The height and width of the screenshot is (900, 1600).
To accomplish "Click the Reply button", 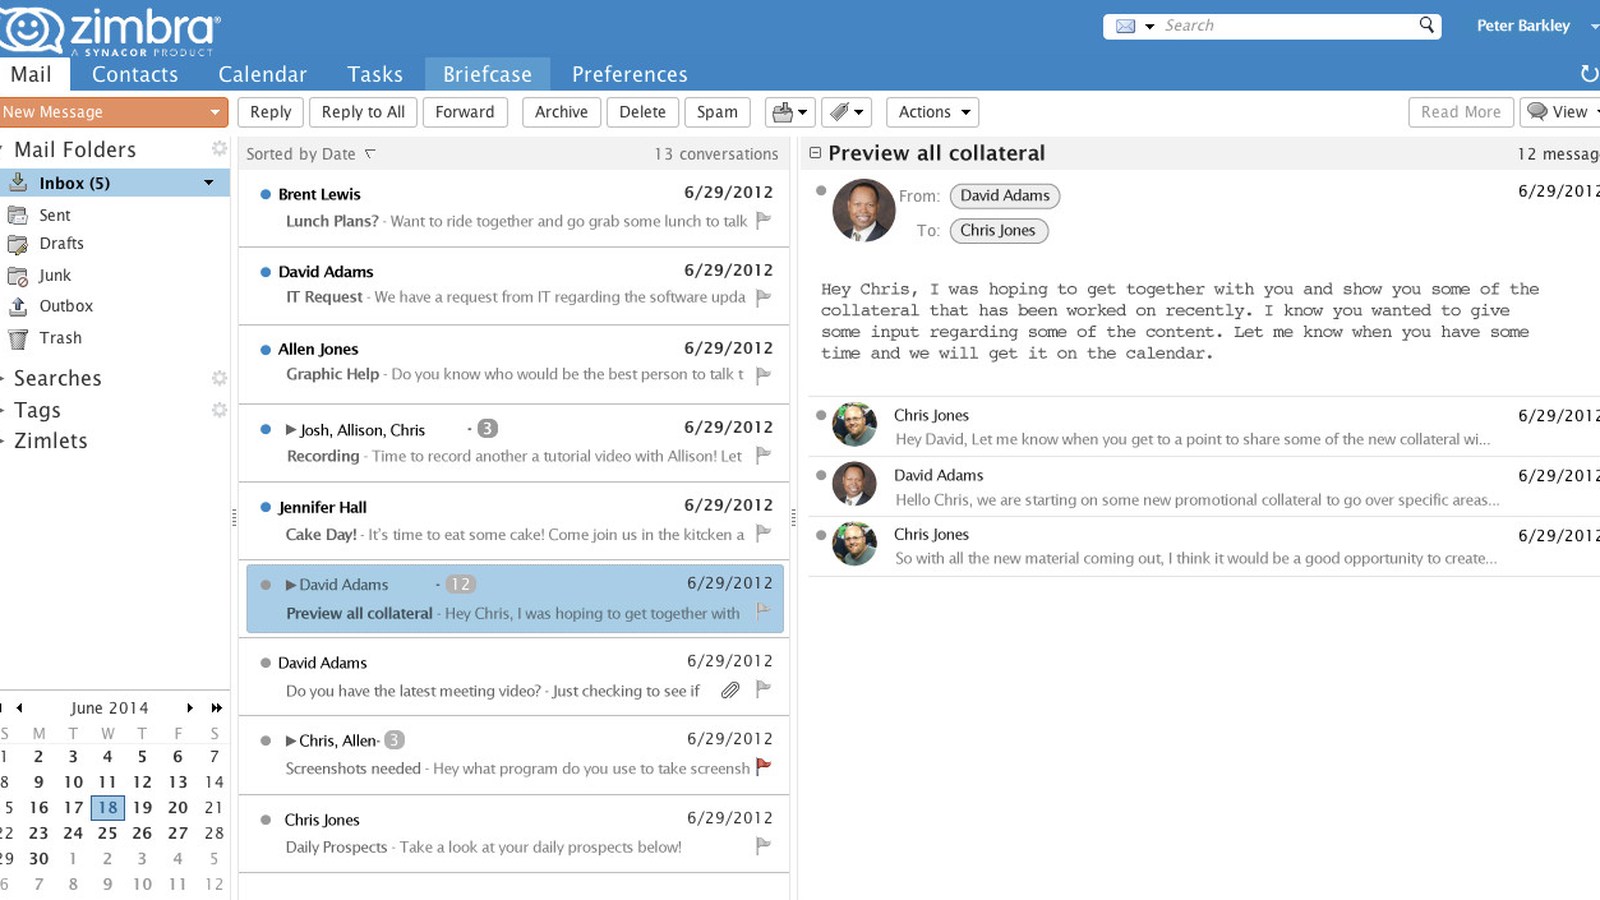I will (x=270, y=112).
